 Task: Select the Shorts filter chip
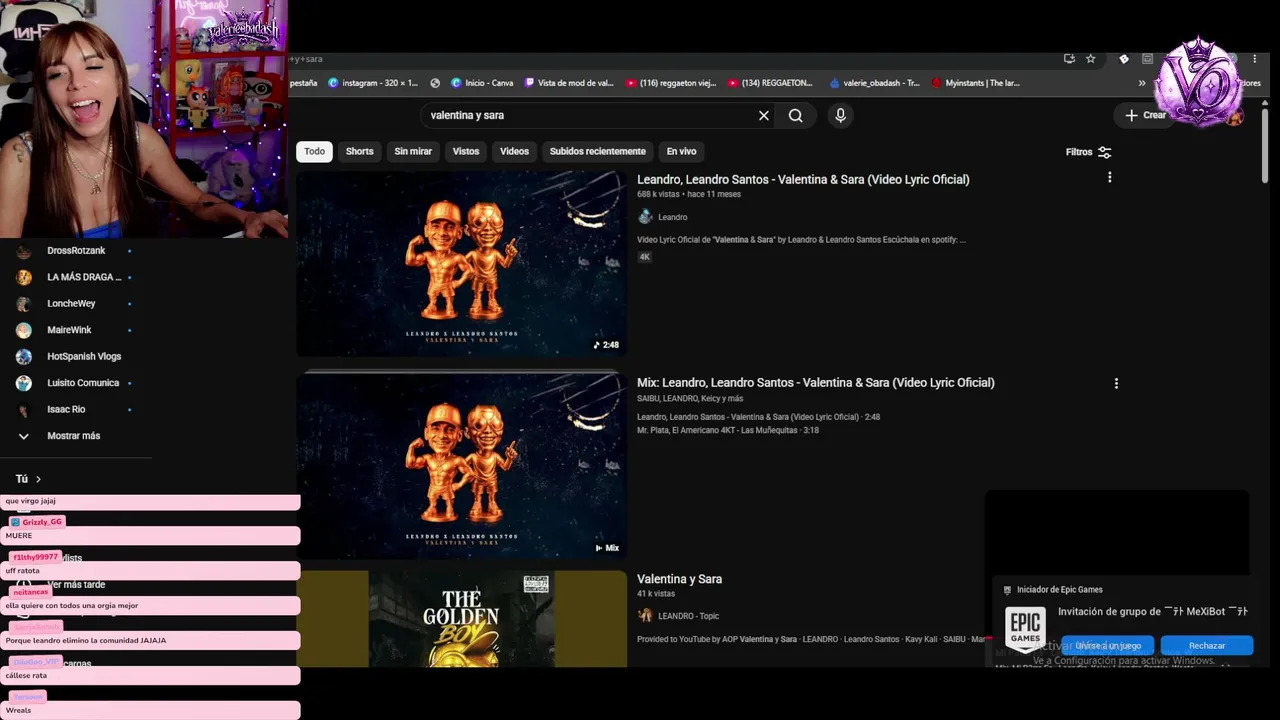[359, 151]
